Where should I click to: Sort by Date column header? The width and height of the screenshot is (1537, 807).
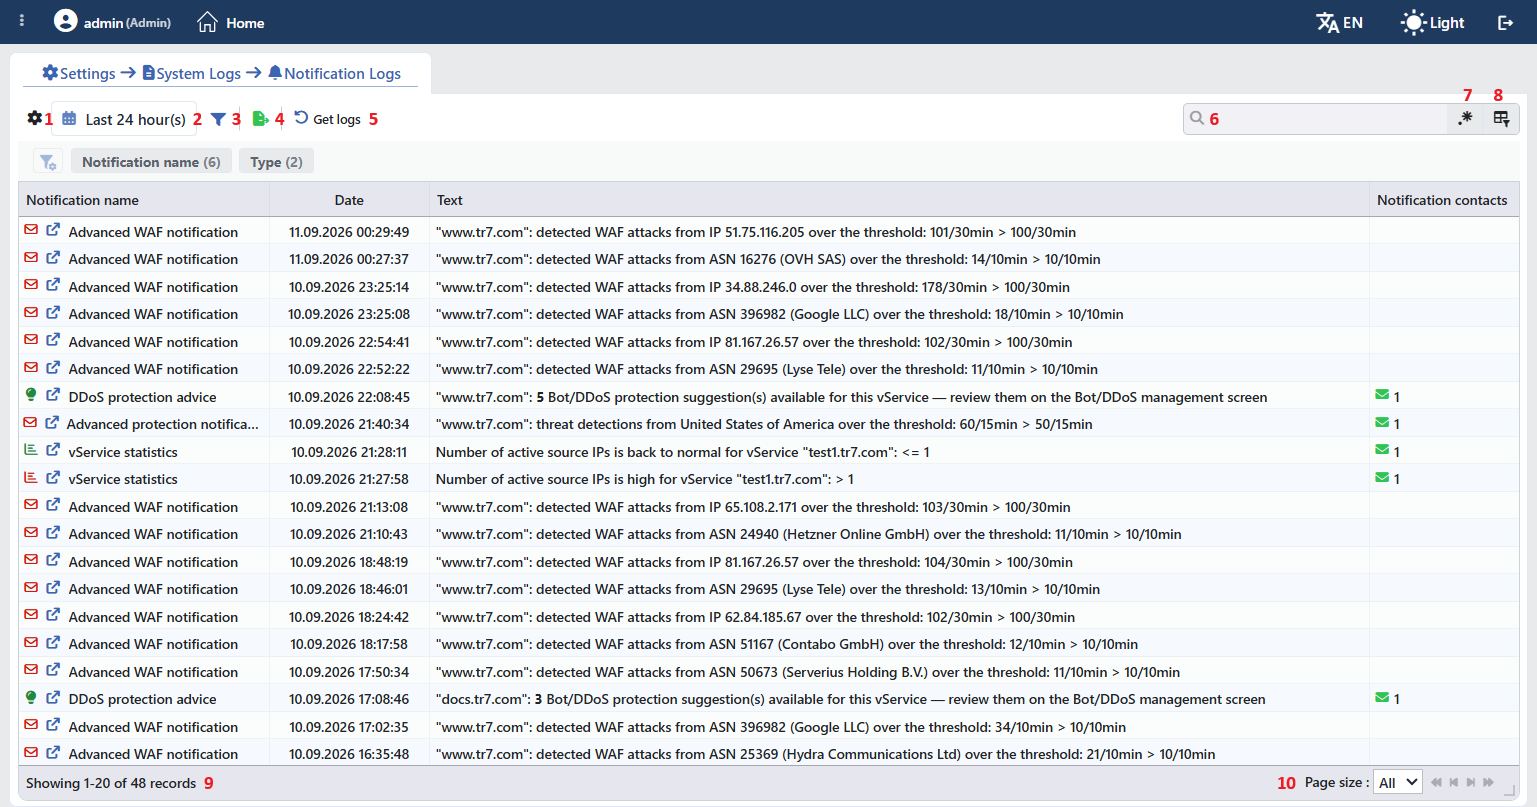tap(349, 200)
